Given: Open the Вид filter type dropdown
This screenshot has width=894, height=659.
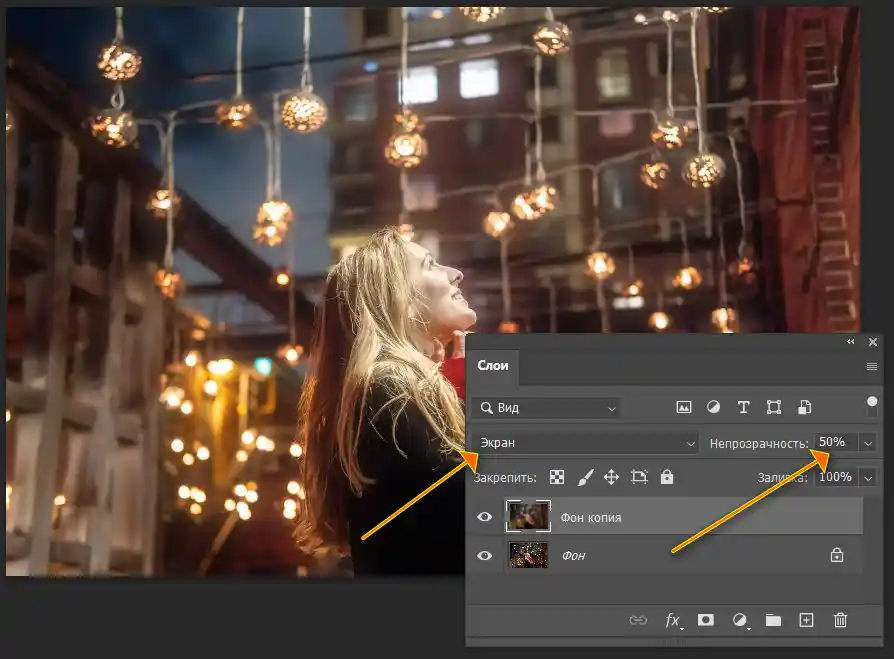Looking at the screenshot, I should point(546,408).
